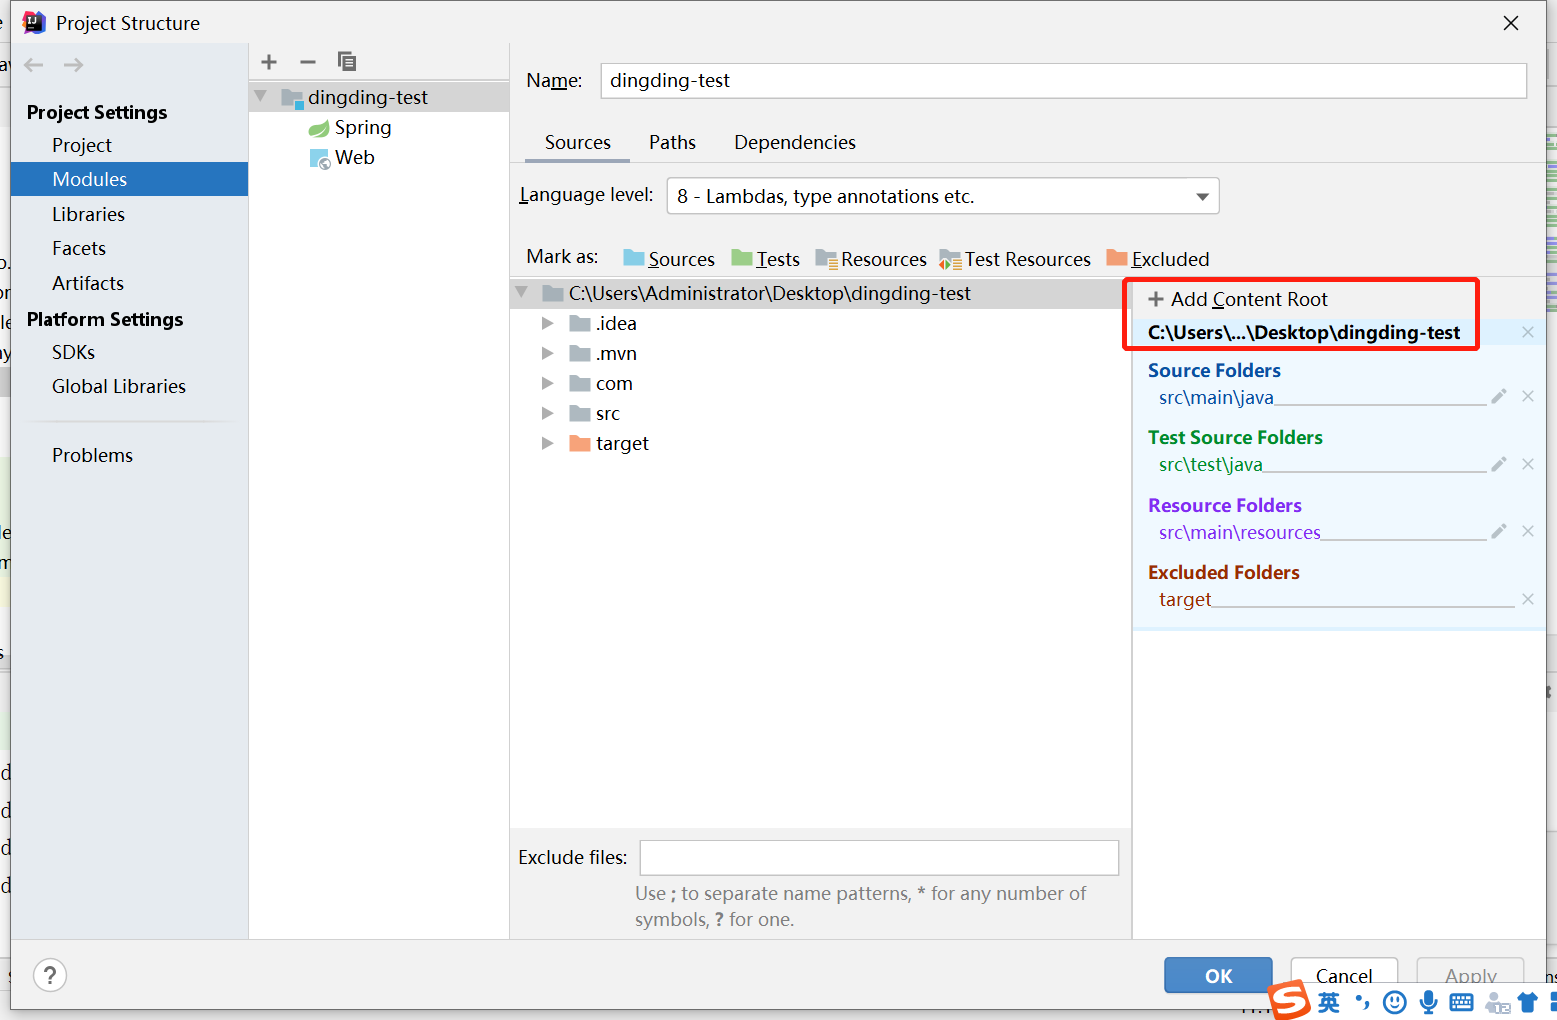Click the Sogou microphone voice input
Screen dimensions: 1557x1020
1428,1002
